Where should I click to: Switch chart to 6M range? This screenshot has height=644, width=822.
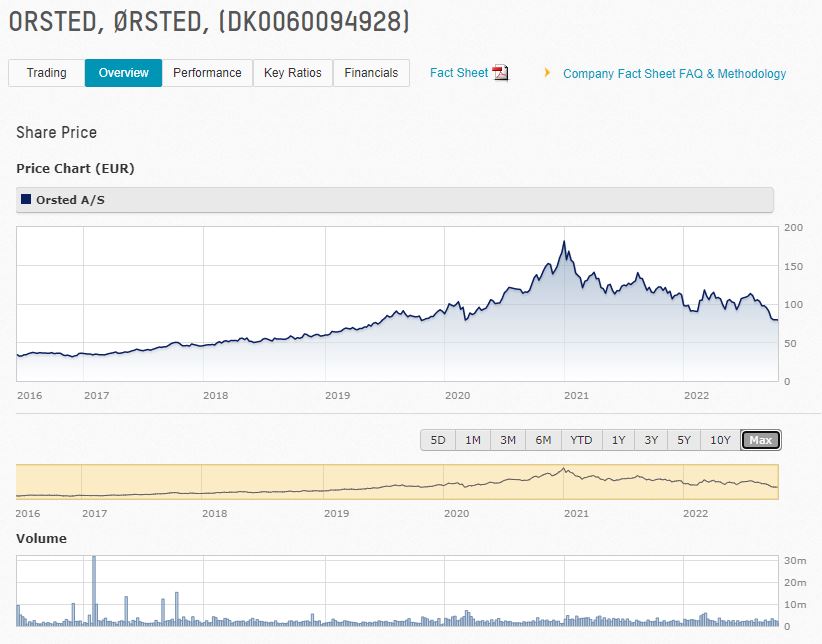click(543, 440)
